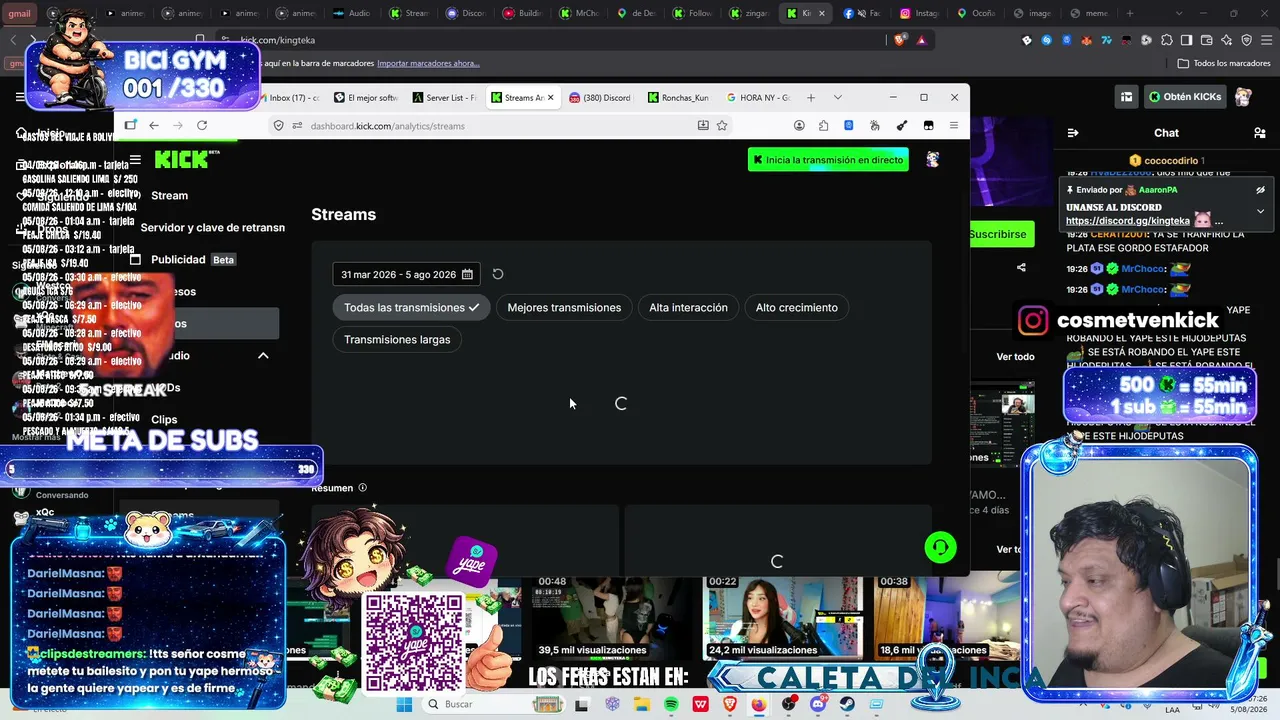Open Publicidad Beta in the sidebar
1280x720 pixels.
192,259
